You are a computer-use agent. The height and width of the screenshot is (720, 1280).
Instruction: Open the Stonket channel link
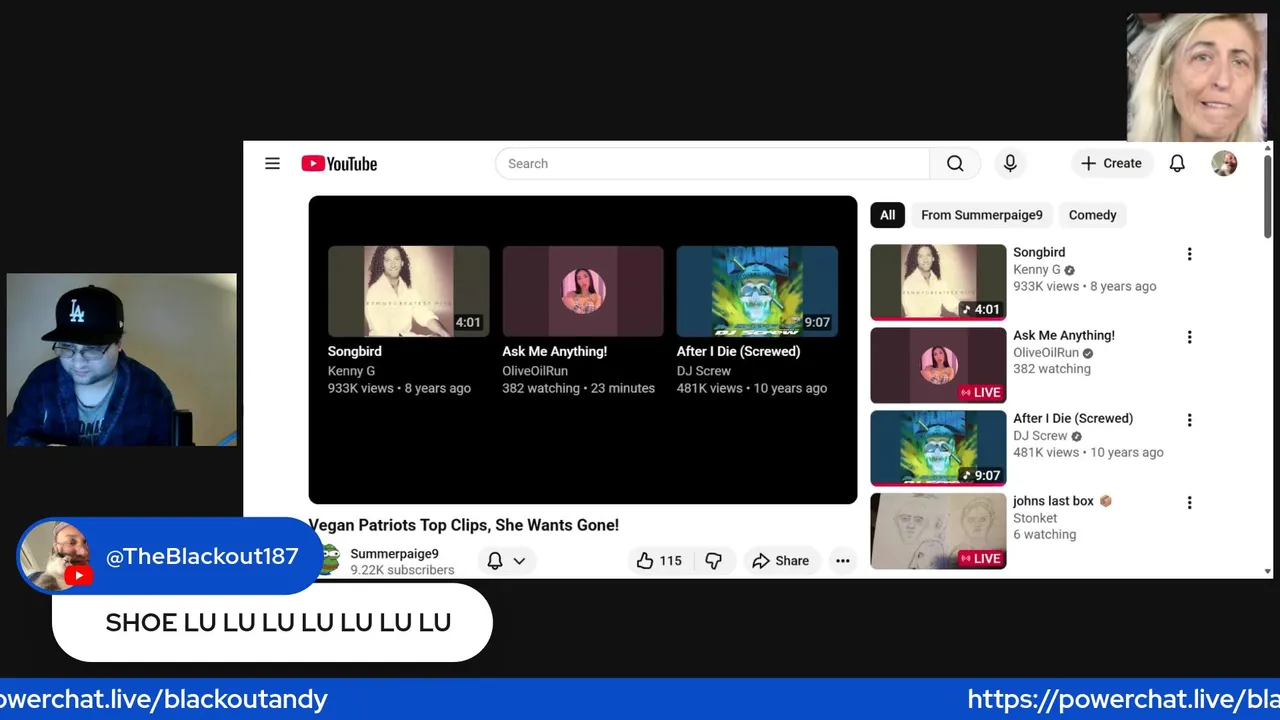(x=1035, y=518)
